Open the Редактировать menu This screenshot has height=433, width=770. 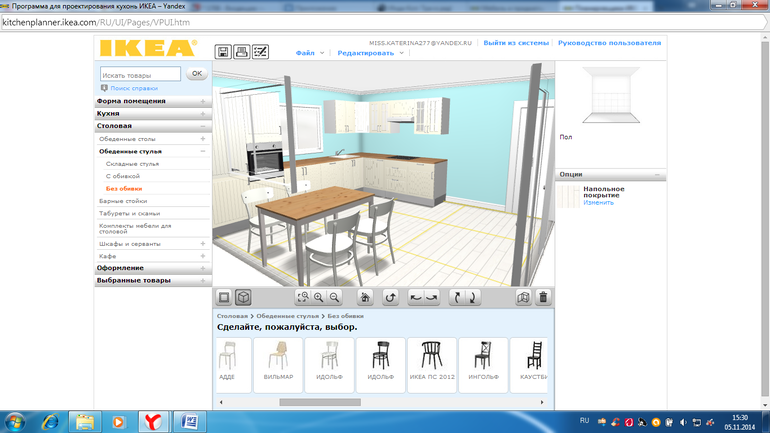click(367, 53)
